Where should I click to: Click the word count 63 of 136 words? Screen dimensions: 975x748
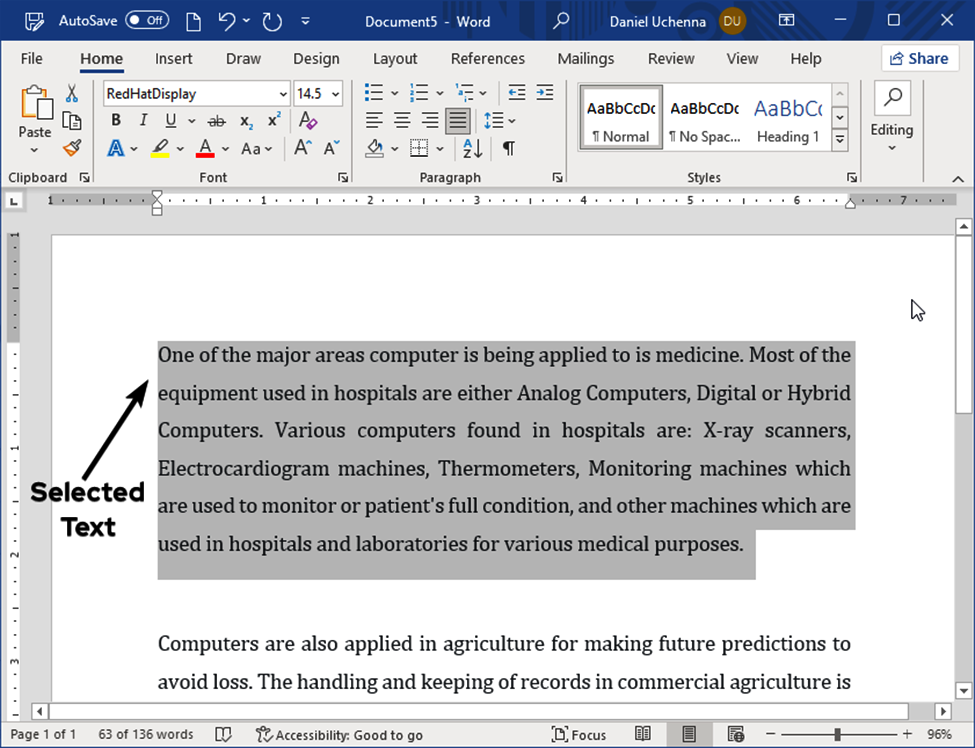146,735
